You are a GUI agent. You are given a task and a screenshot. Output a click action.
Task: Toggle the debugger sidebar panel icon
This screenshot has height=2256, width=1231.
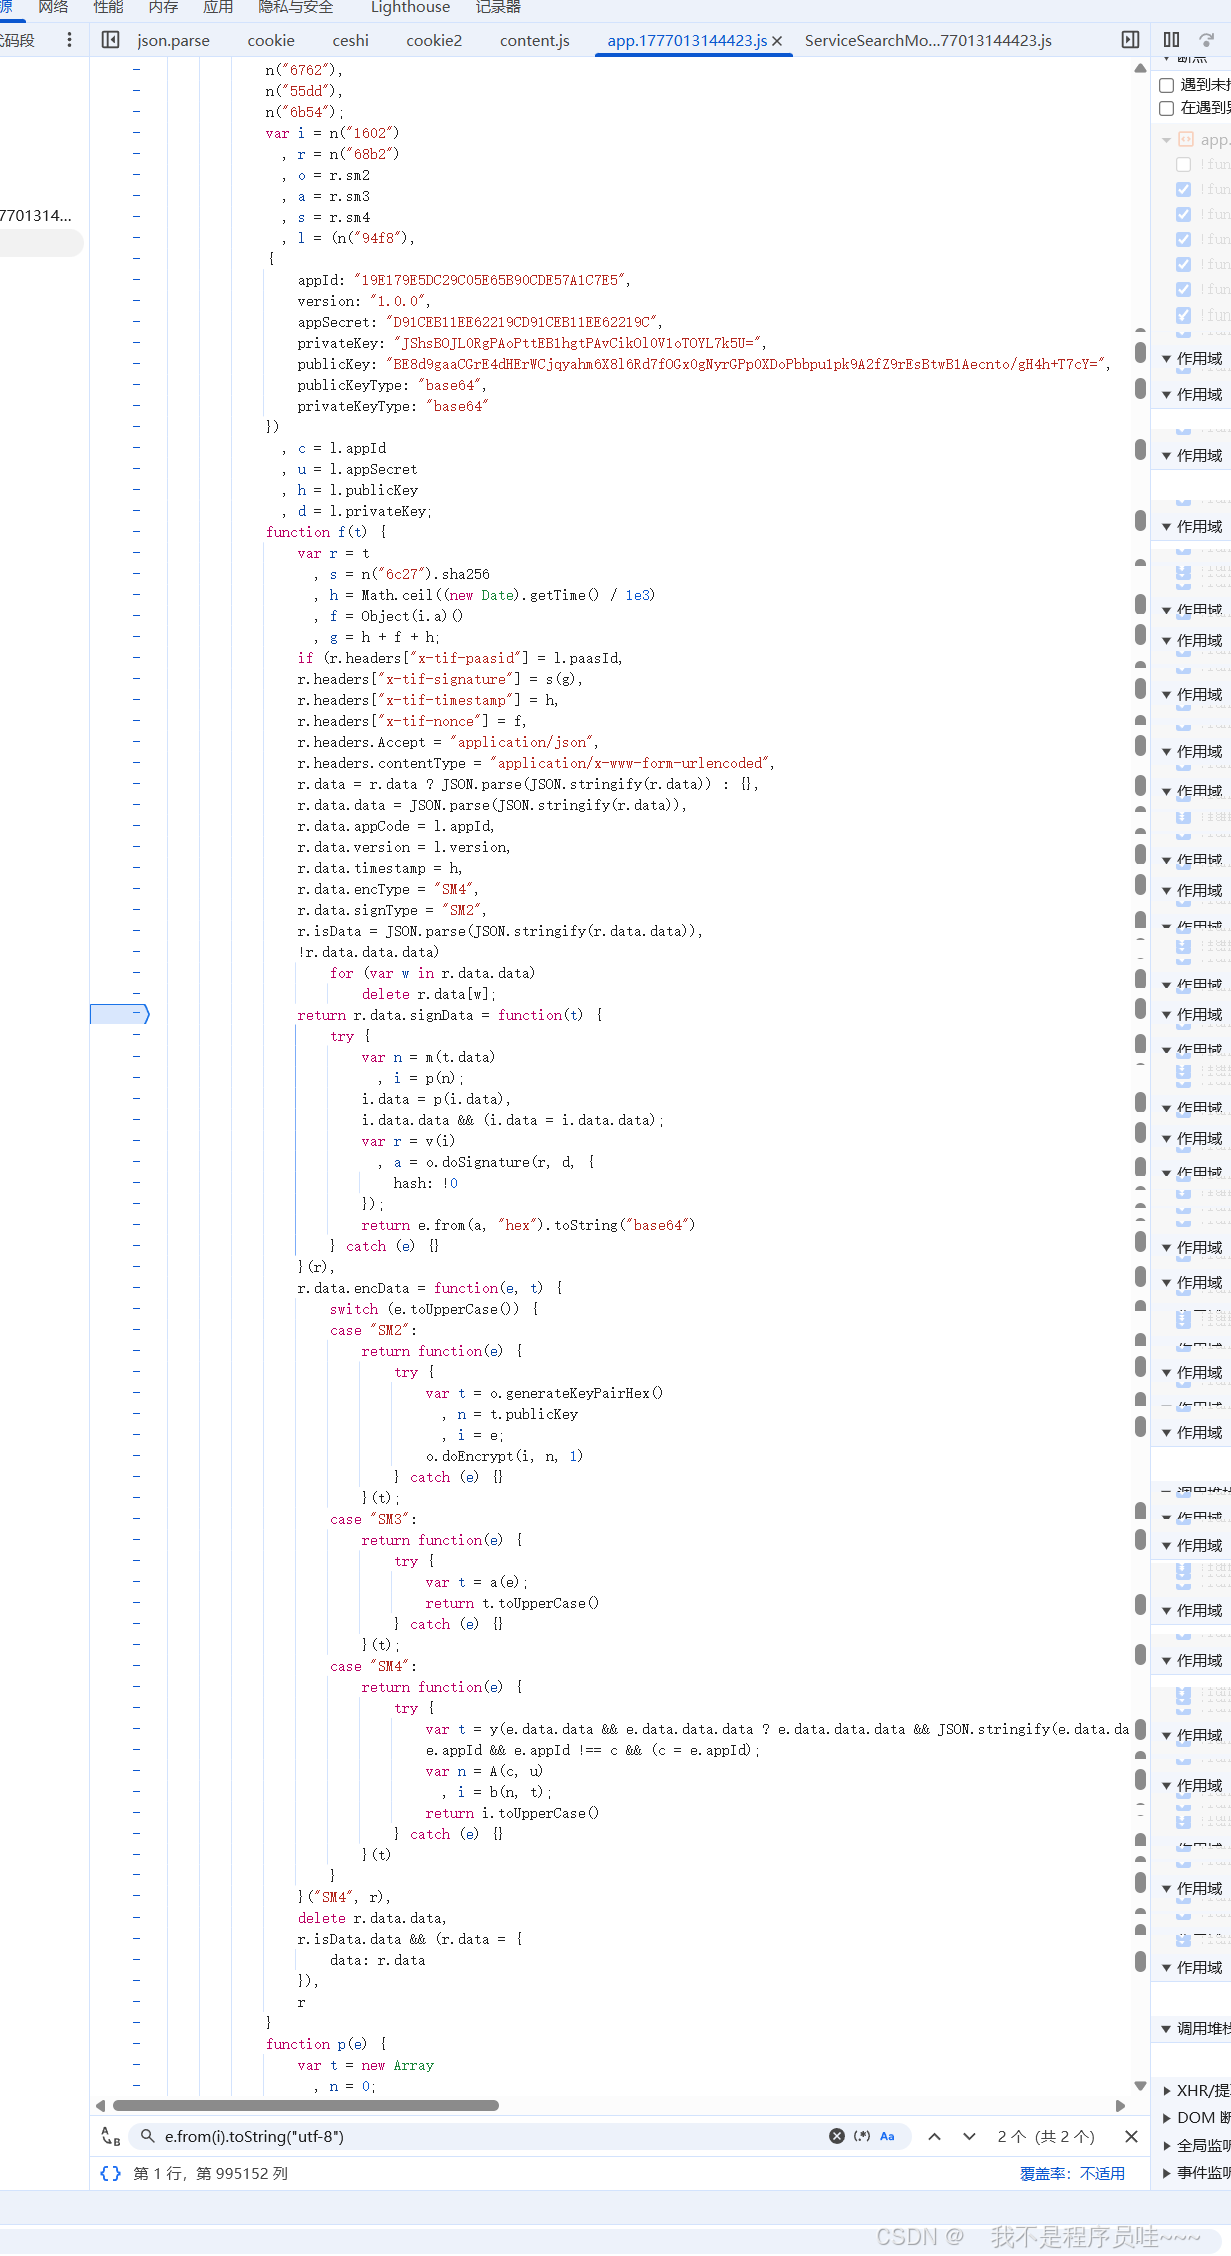click(x=1130, y=40)
